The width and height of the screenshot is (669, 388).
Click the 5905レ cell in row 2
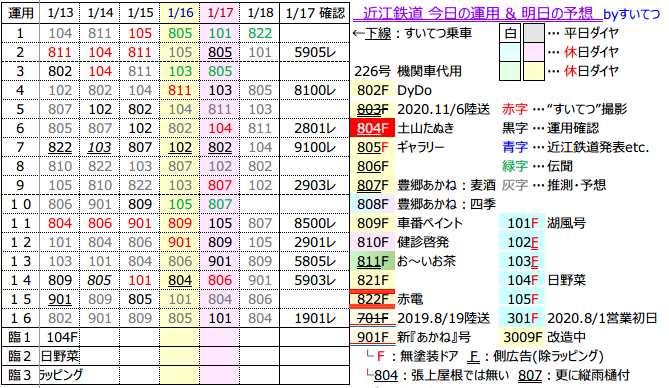[315, 53]
